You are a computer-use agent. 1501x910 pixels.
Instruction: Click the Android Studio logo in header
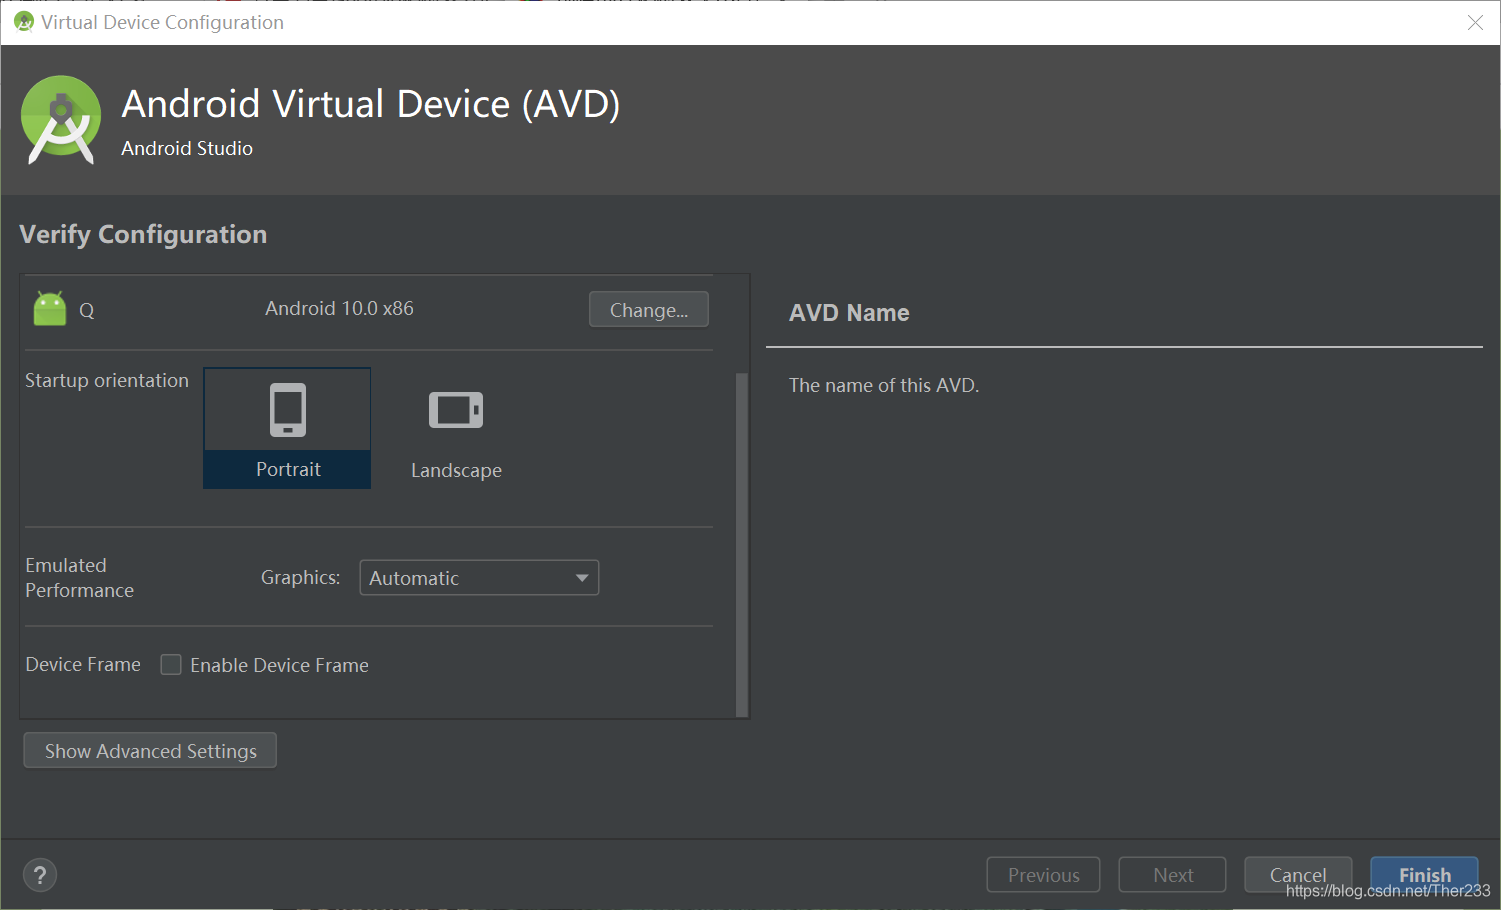[61, 120]
